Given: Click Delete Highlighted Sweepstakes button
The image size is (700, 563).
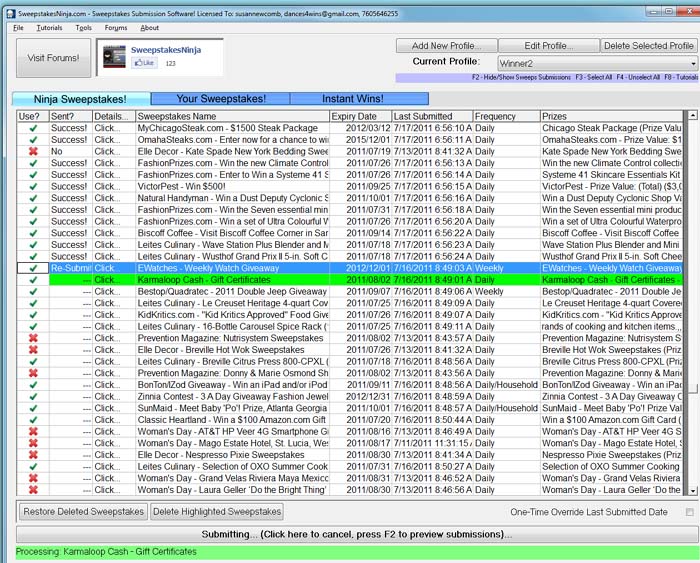Looking at the screenshot, I should (217, 512).
